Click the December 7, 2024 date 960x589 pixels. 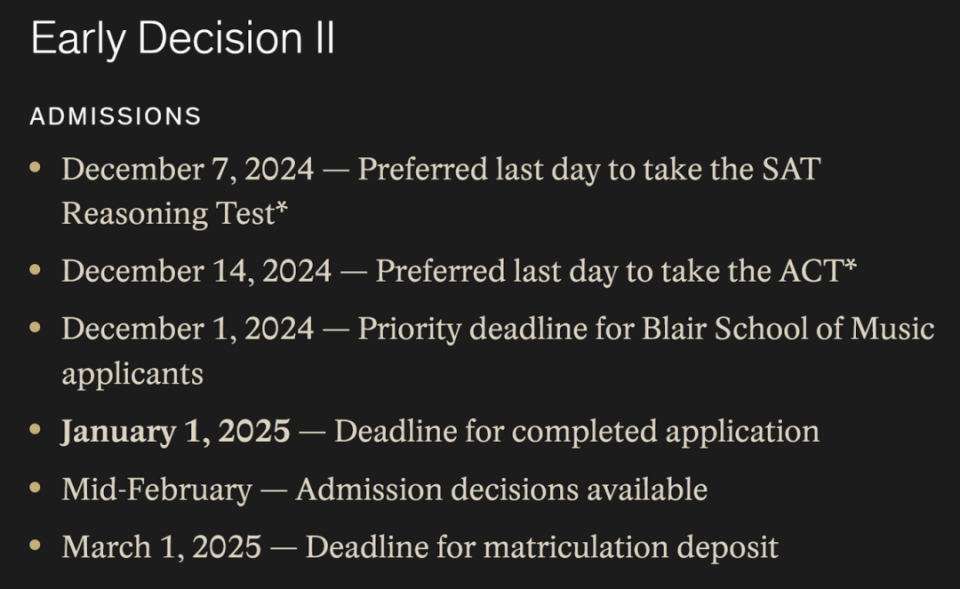click(x=187, y=170)
